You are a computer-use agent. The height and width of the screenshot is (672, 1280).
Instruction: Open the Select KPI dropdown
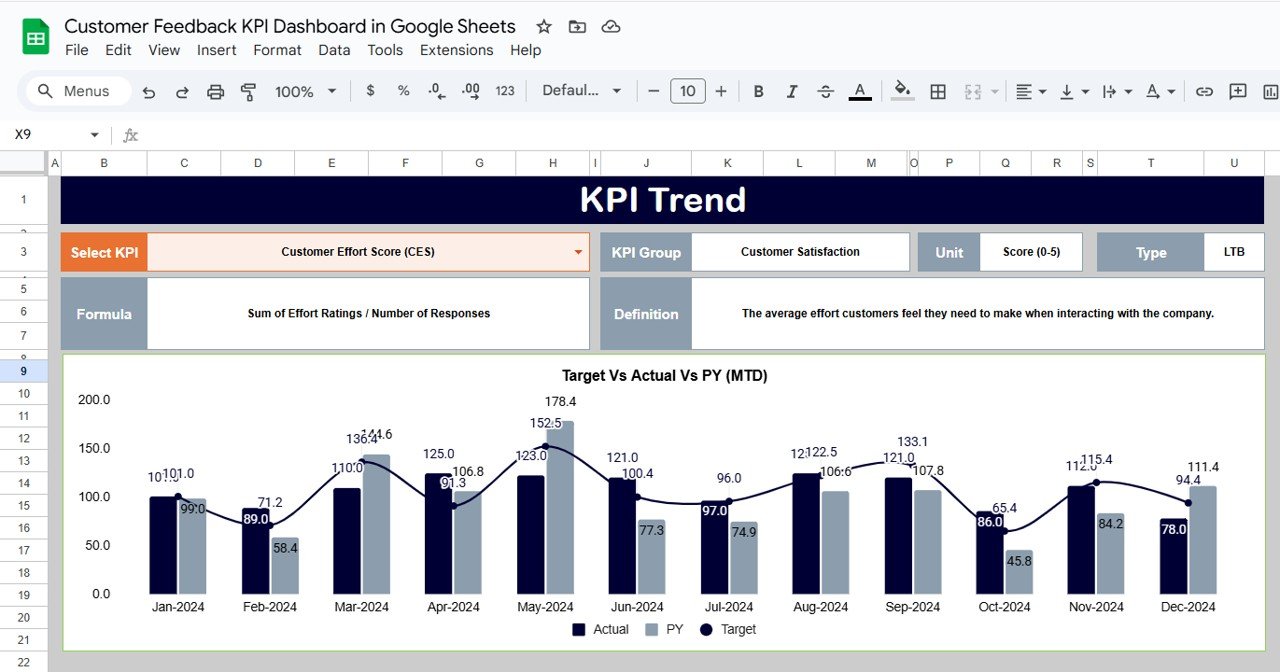click(x=578, y=252)
